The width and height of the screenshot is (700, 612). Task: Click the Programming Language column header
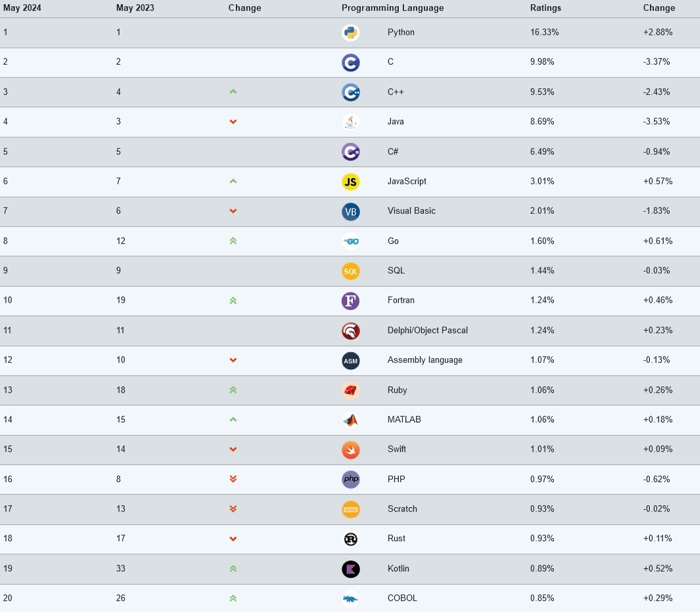(392, 8)
